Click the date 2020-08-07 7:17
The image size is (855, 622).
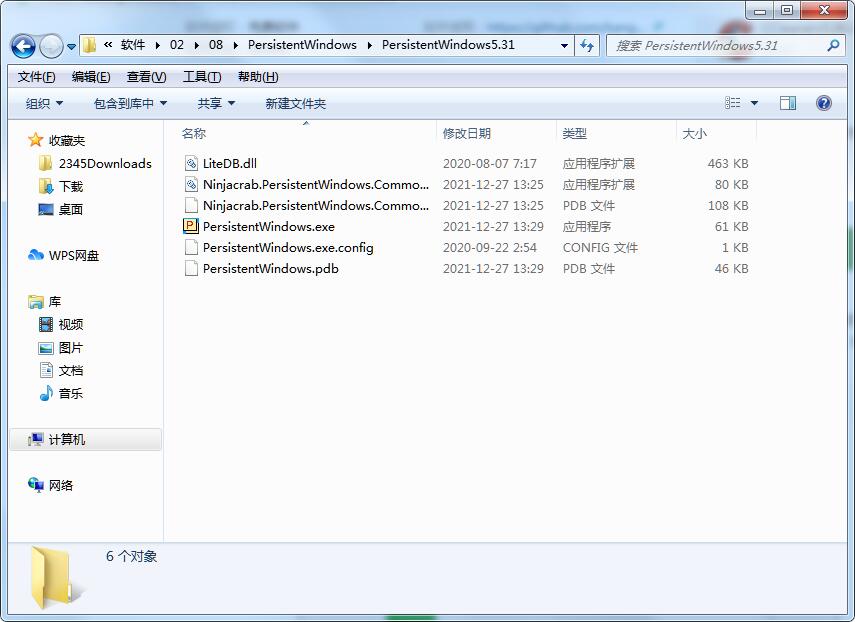tap(490, 164)
